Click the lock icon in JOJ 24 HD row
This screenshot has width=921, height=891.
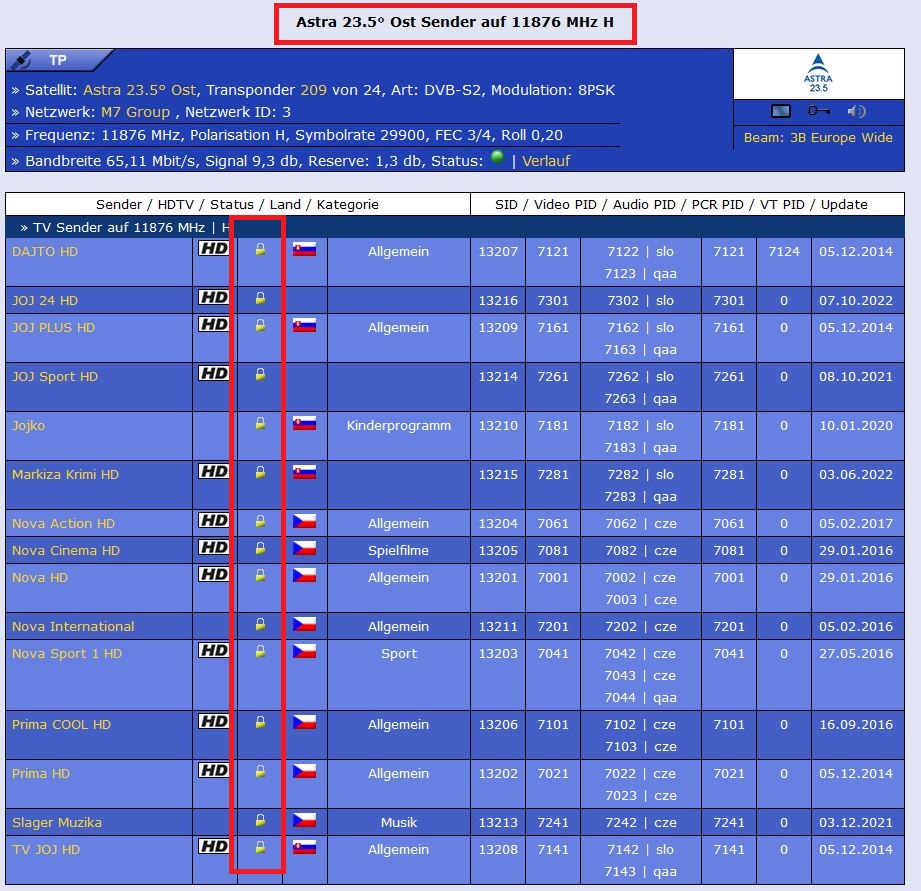click(260, 298)
